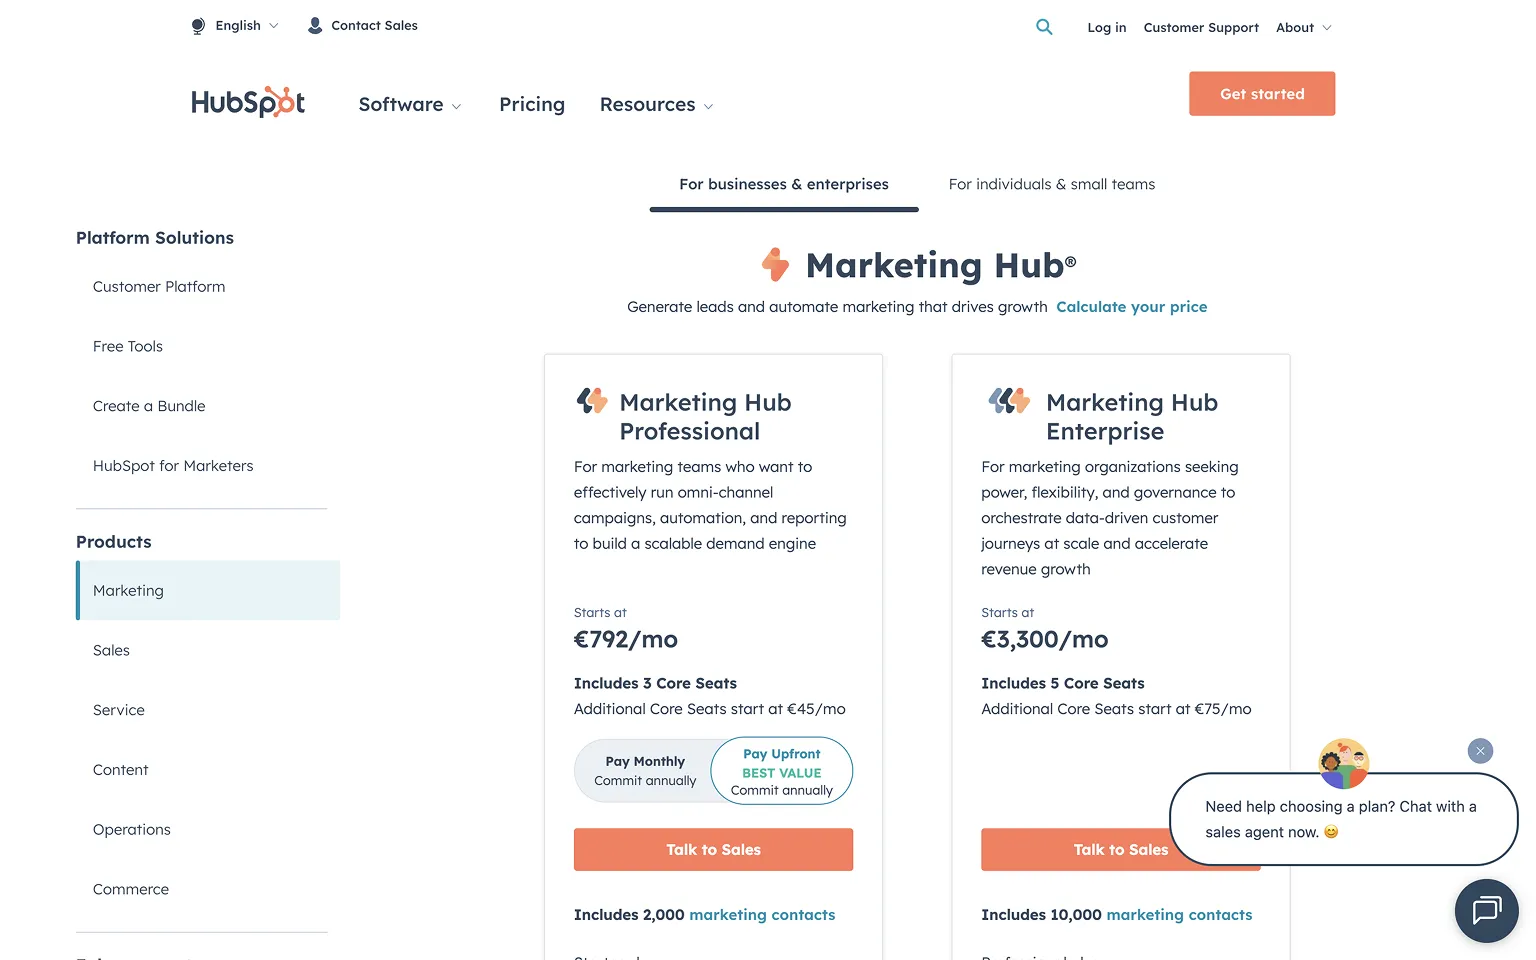Select Sales in Products sidebar
Screen dimensions: 1536x960
[x=111, y=651]
